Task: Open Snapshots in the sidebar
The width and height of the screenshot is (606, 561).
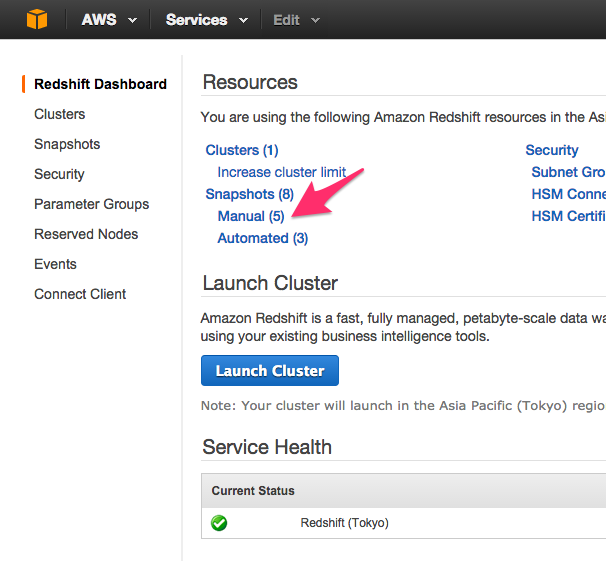Action: pos(67,144)
